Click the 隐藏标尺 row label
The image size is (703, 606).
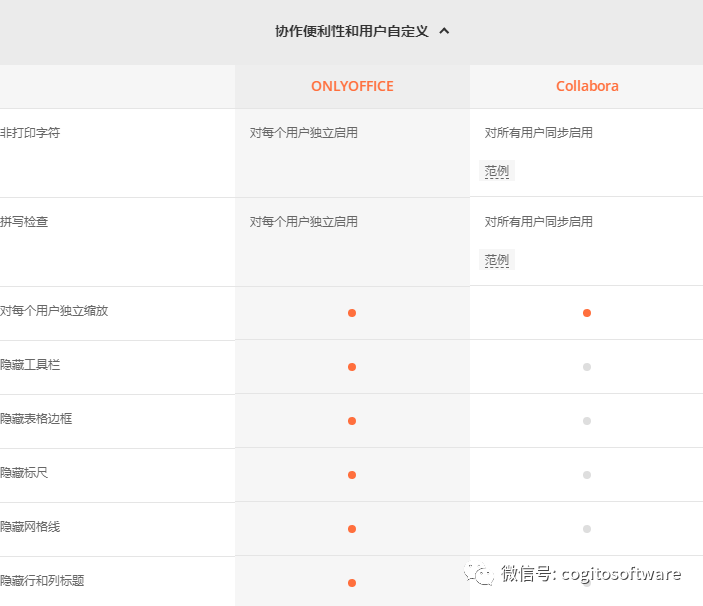point(24,472)
